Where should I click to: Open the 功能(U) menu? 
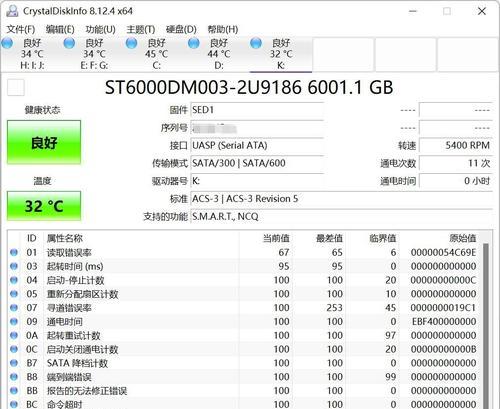point(100,29)
